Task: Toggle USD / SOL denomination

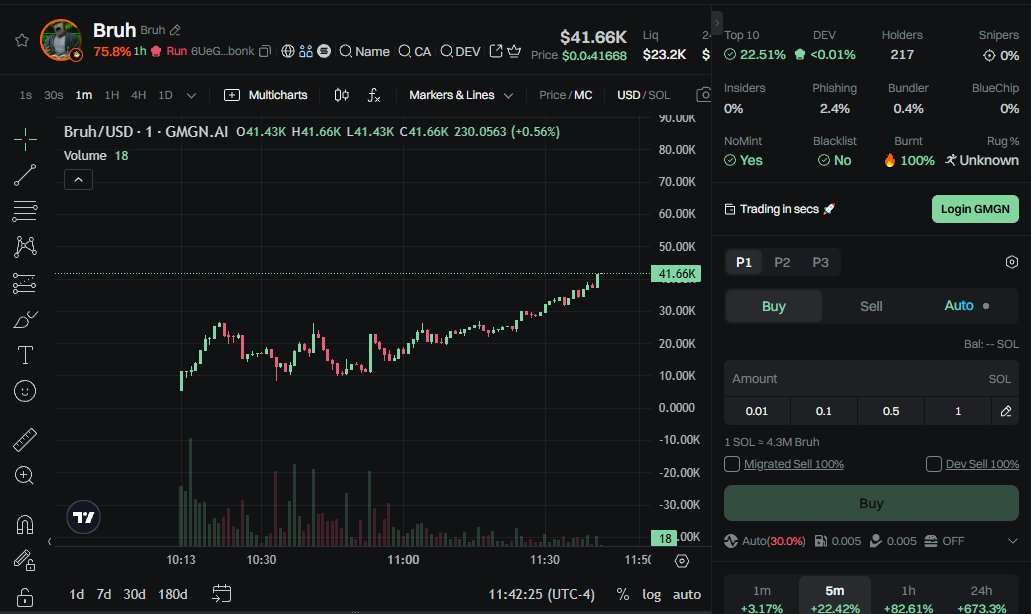Action: 643,95
